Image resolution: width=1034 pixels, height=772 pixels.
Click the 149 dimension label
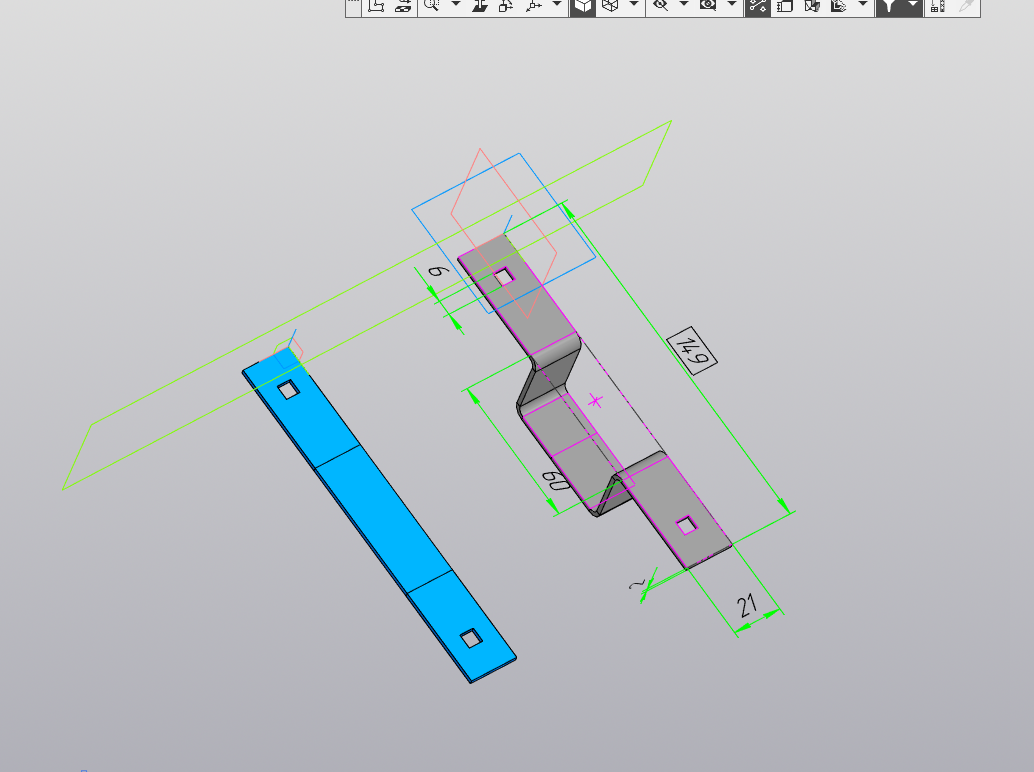pyautogui.click(x=692, y=349)
